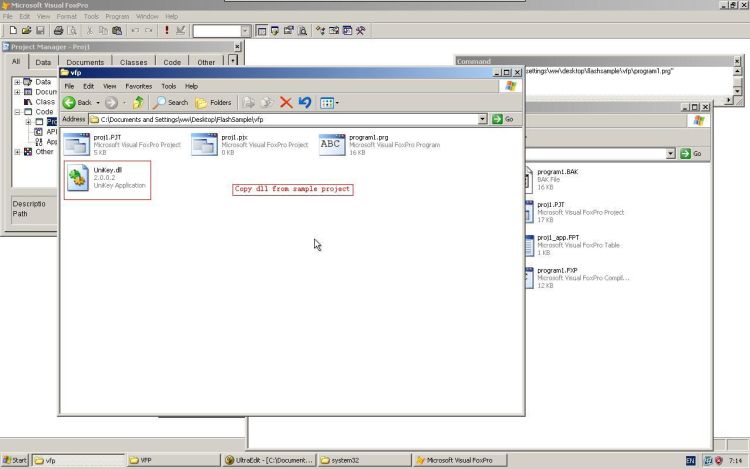Click the address bar path field in vfp window
Viewport: 750px width, 469px height.
point(284,120)
